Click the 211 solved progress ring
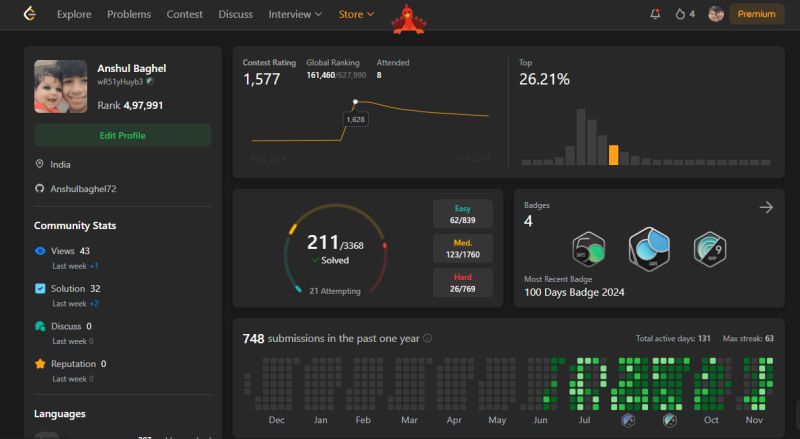This screenshot has width=800, height=439. pyautogui.click(x=335, y=249)
